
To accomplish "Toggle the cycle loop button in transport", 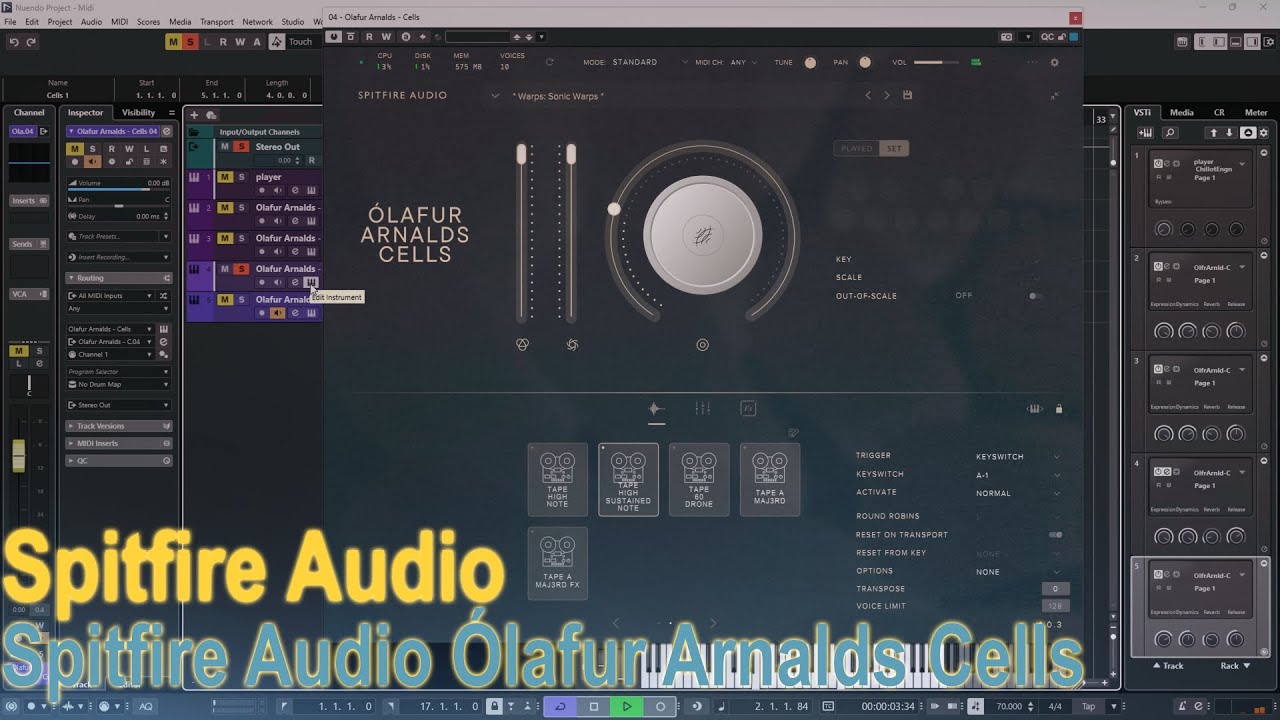I will (x=560, y=706).
